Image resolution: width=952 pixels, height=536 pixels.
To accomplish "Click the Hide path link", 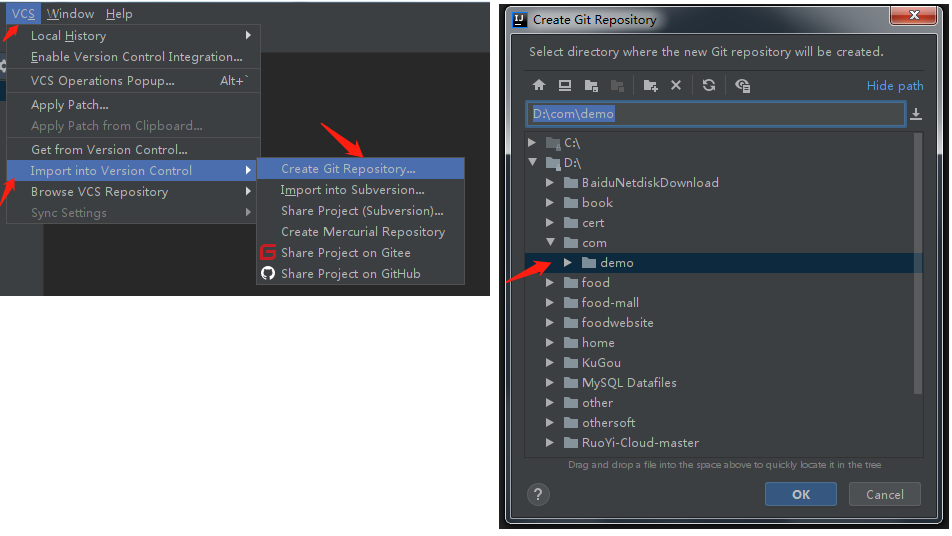I will tap(895, 86).
